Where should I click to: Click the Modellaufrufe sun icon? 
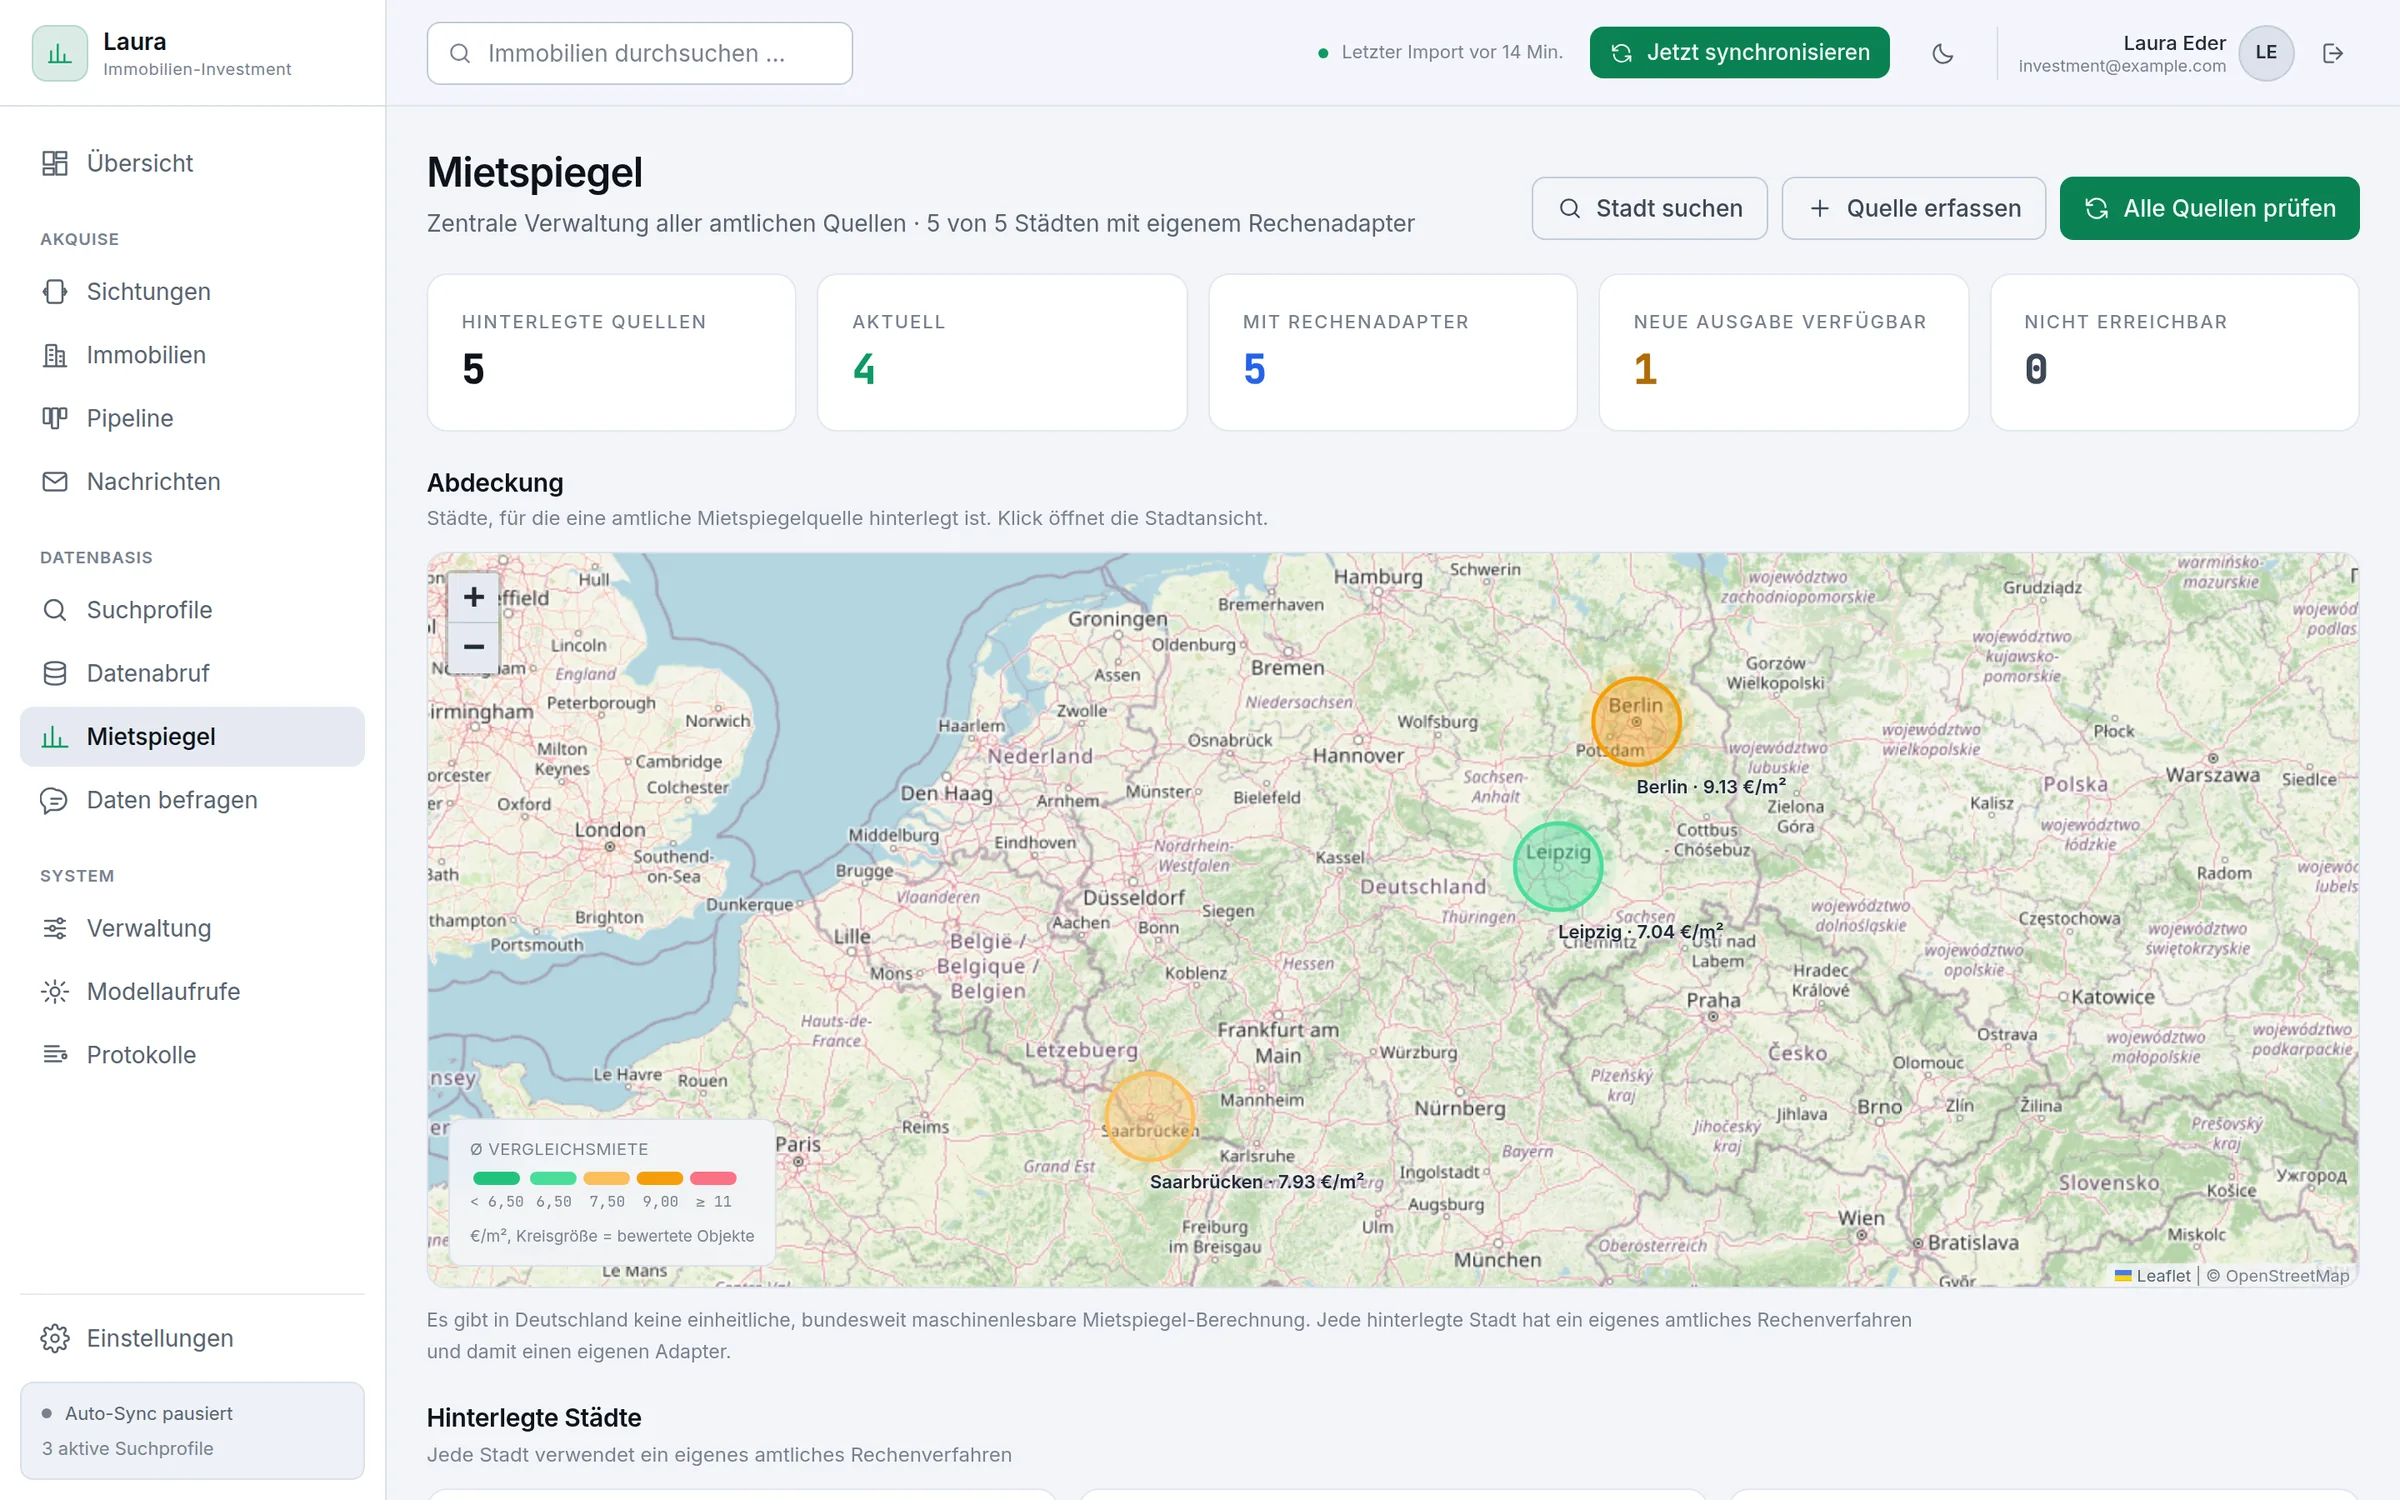[x=55, y=992]
